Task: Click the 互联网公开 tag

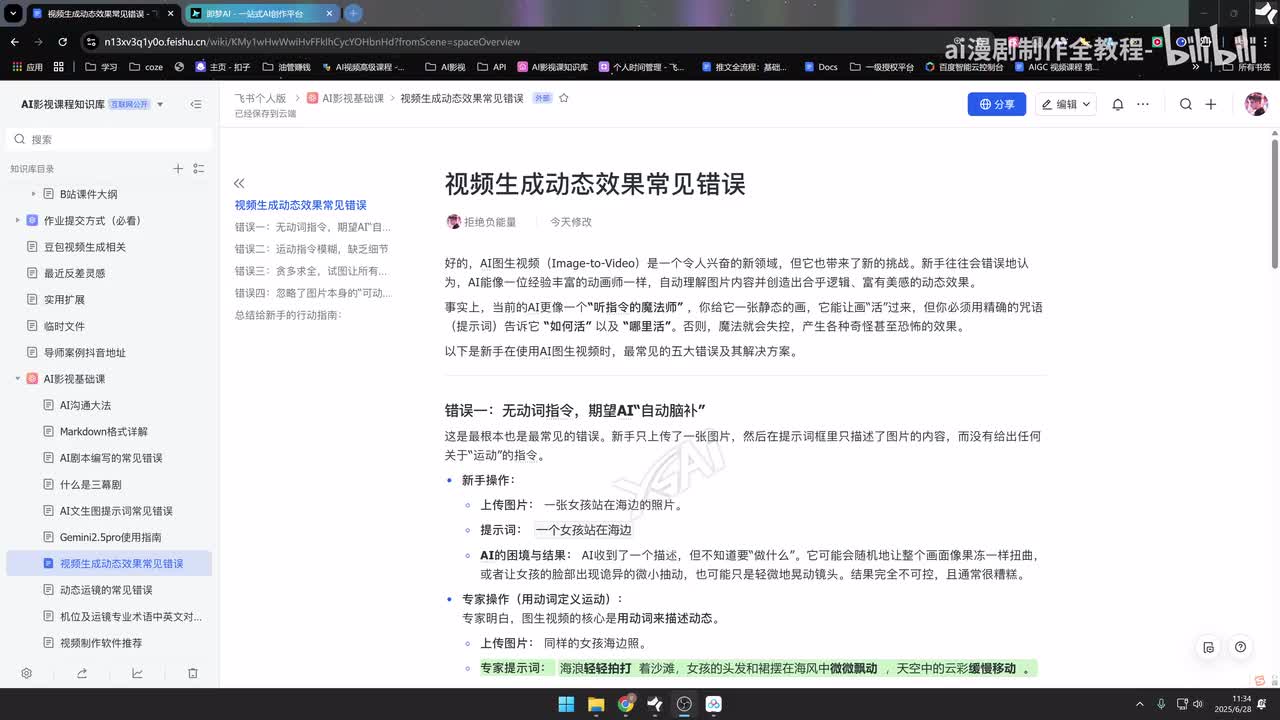Action: [129, 104]
